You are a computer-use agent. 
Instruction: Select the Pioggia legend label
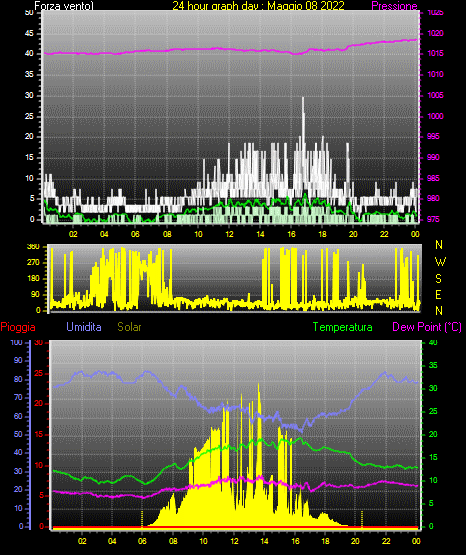[18, 327]
